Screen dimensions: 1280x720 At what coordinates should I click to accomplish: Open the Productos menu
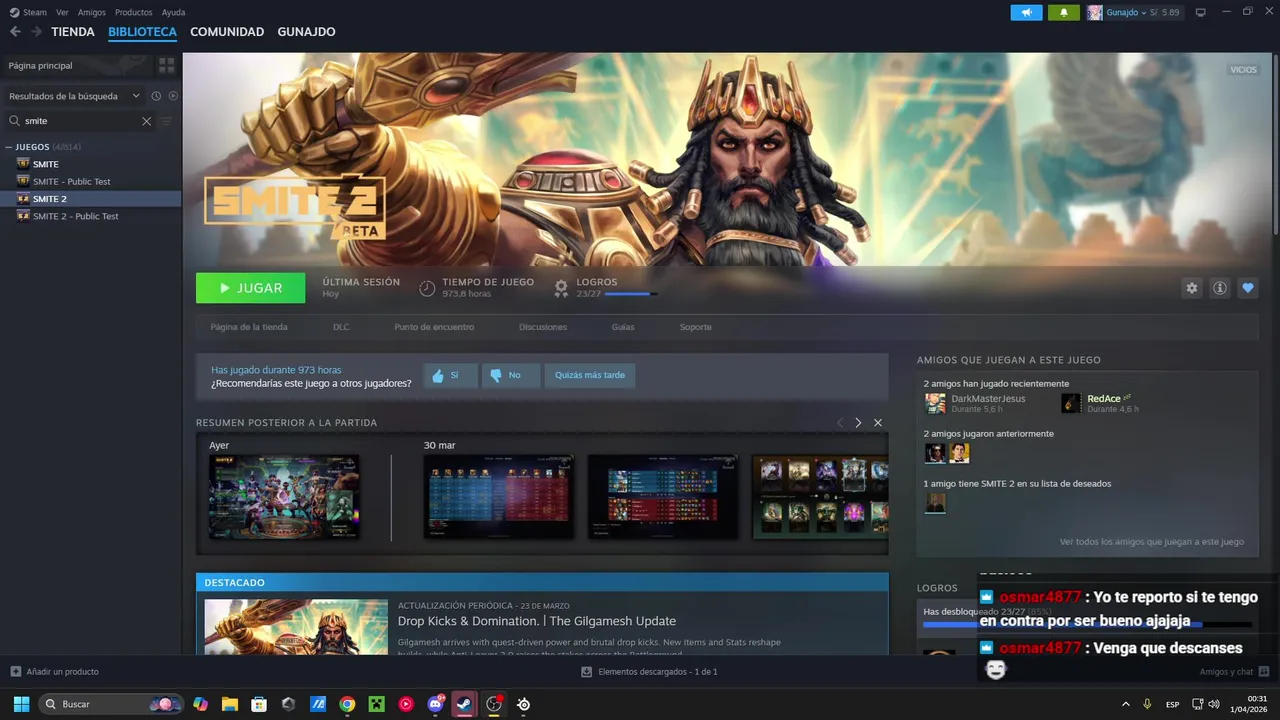click(133, 12)
